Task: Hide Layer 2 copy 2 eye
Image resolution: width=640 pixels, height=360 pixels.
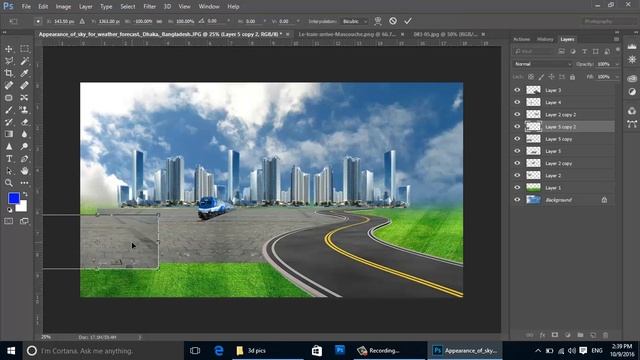Action: tap(517, 114)
